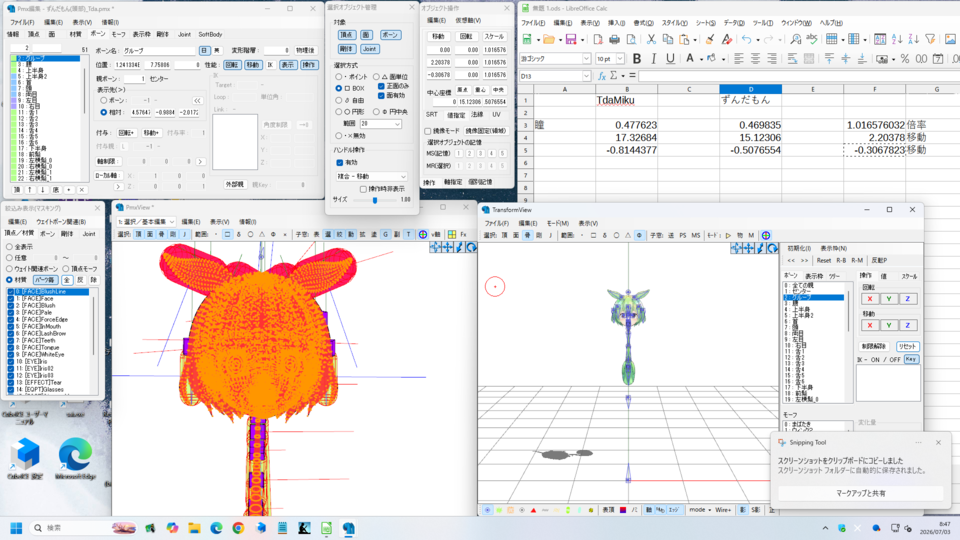Click the Sort Ascending icon
The image size is (960, 540).
click(897, 39)
